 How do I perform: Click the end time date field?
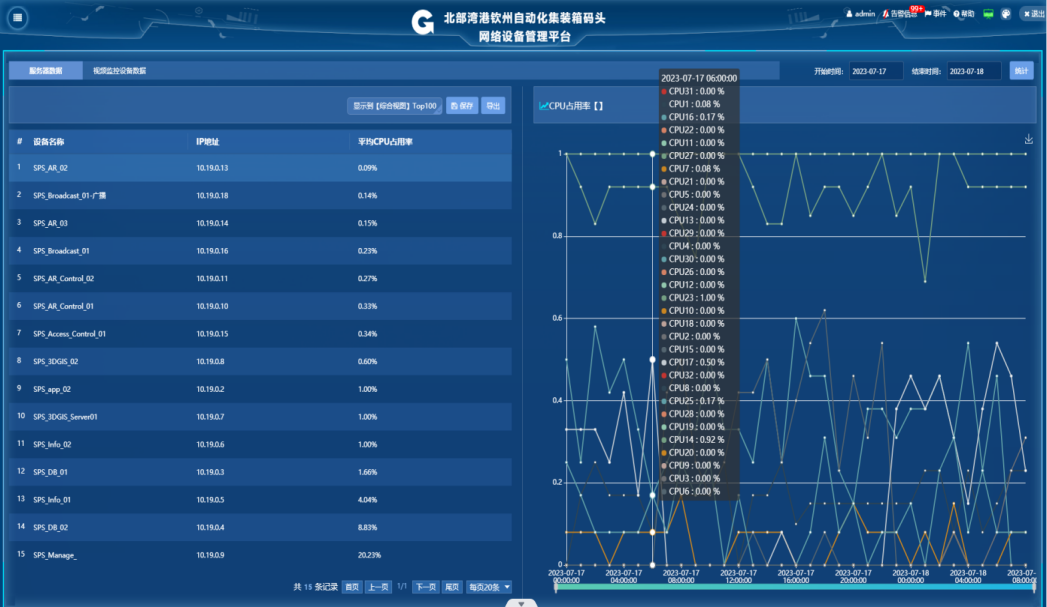973,71
